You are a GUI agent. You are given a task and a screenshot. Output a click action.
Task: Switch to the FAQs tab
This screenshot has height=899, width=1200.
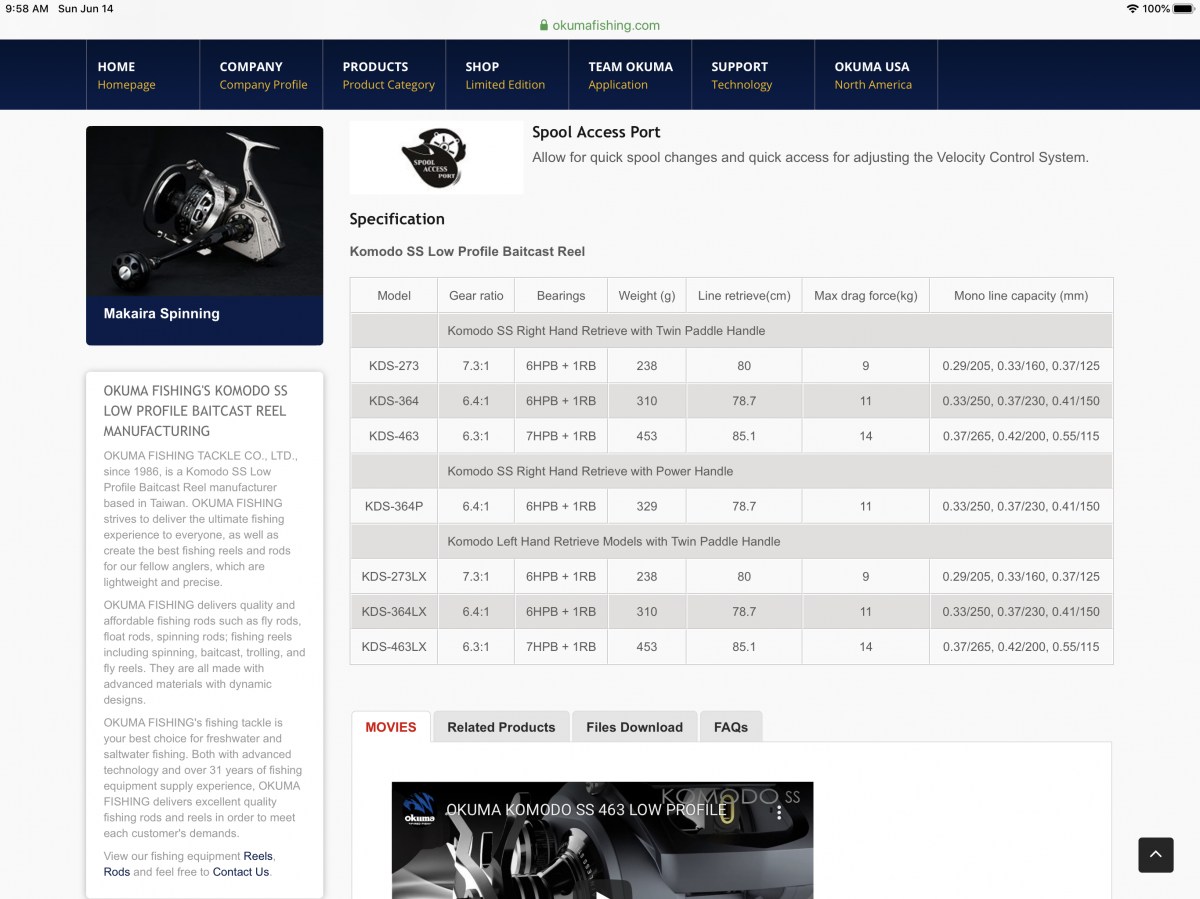tap(731, 727)
